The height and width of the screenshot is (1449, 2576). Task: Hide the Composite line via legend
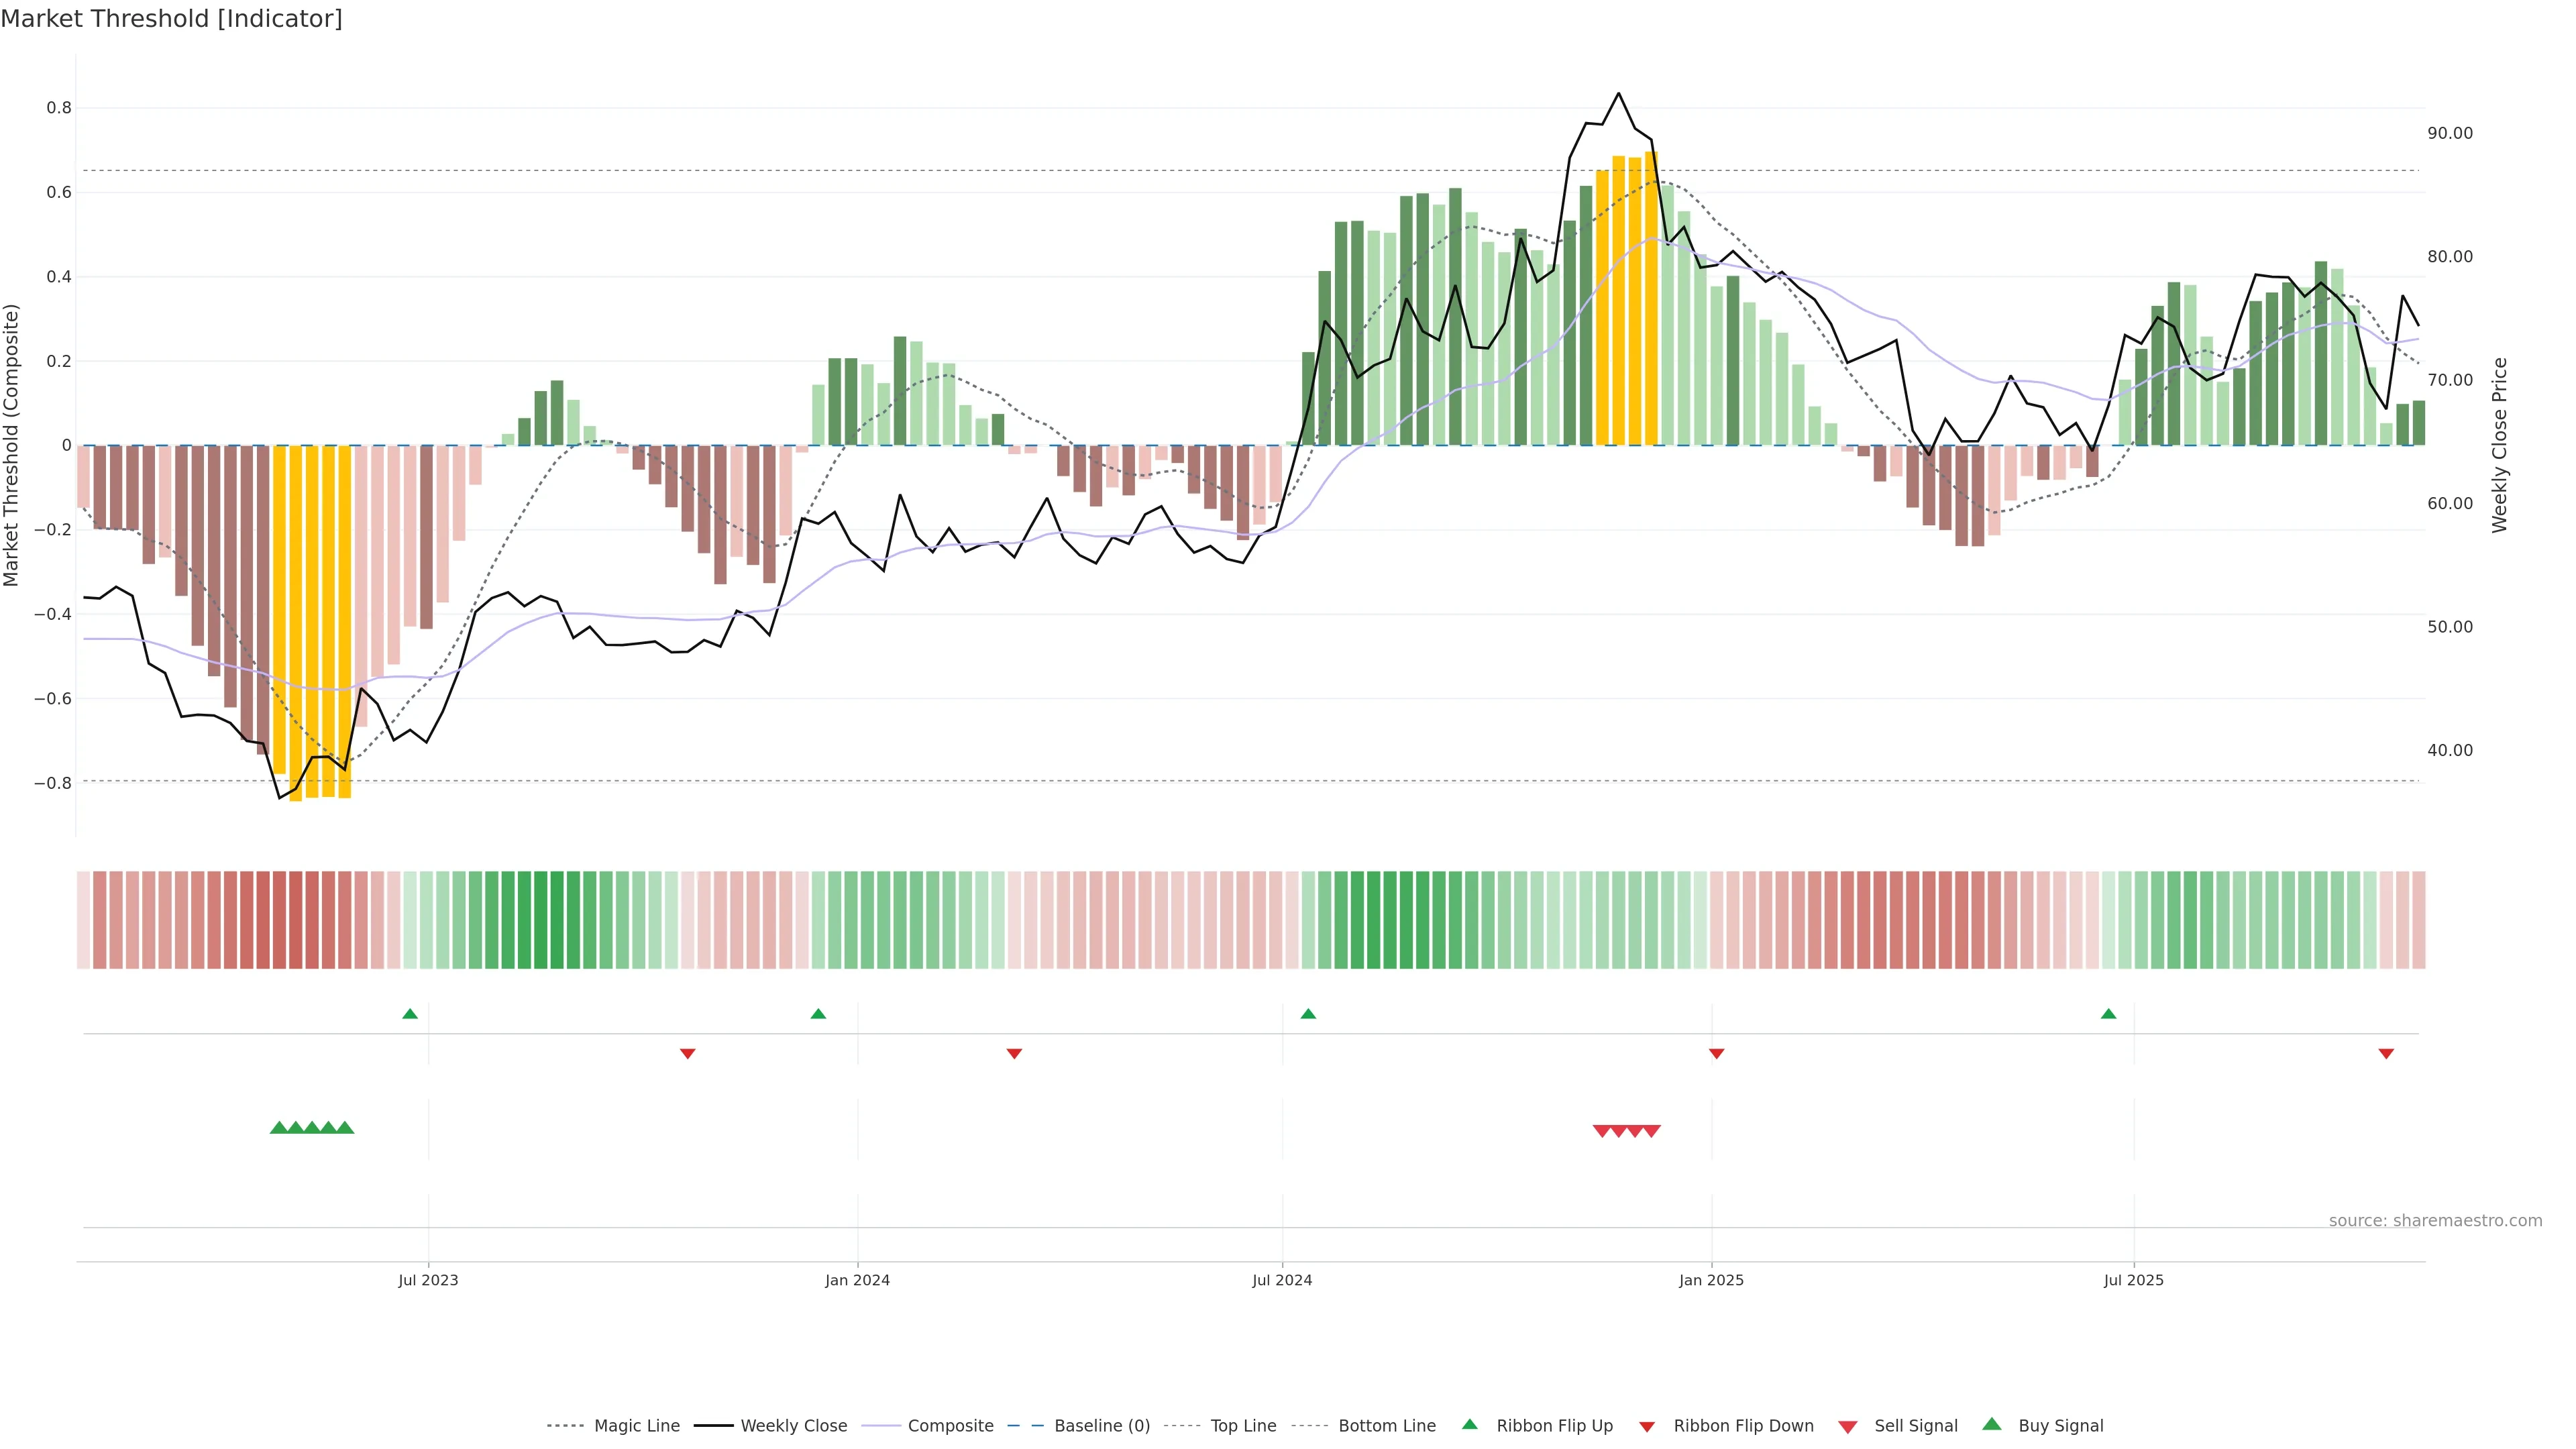pyautogui.click(x=950, y=1426)
